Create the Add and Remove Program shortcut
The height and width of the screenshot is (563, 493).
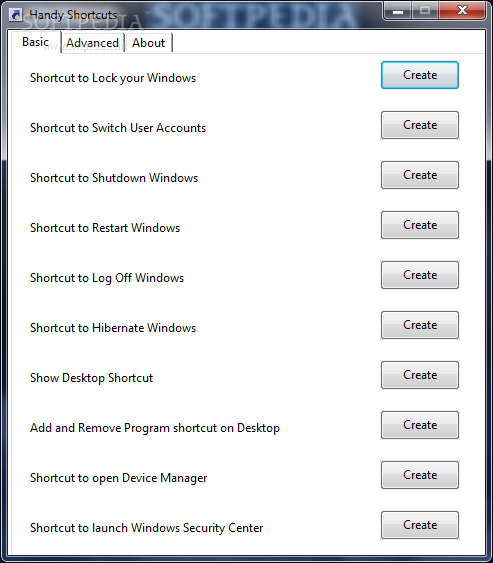pyautogui.click(x=420, y=425)
